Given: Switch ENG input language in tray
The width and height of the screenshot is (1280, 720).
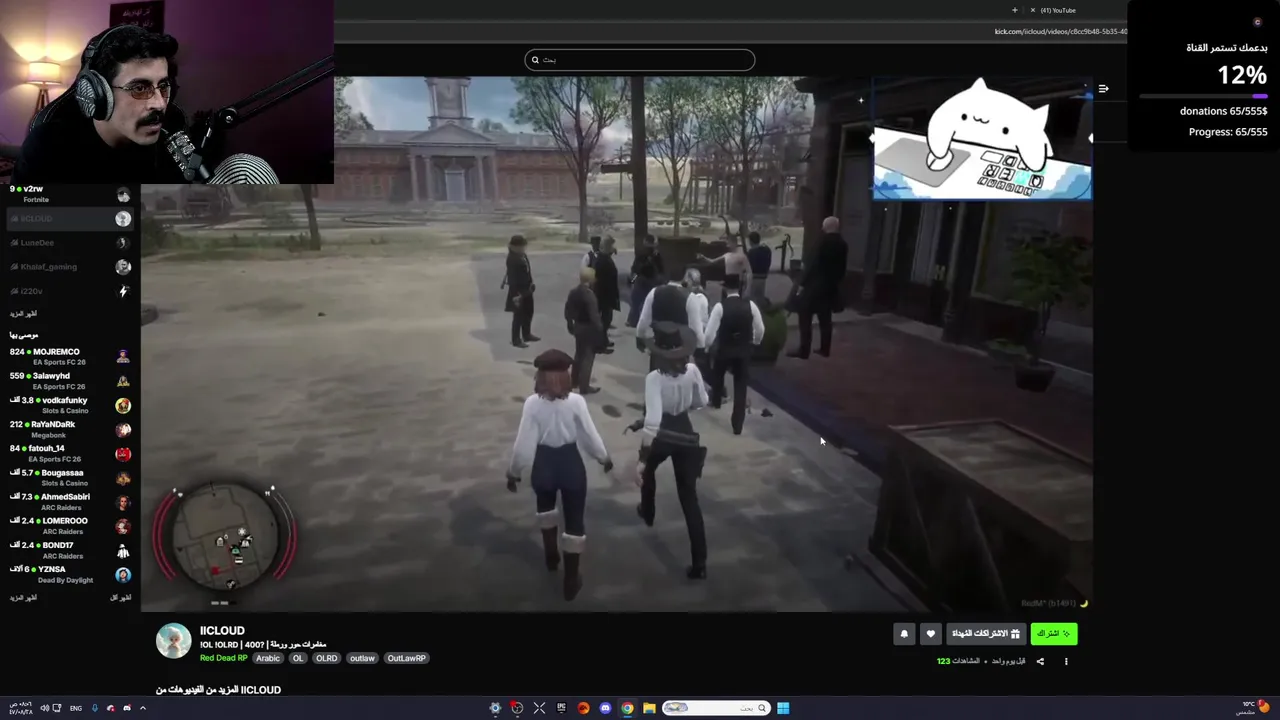Looking at the screenshot, I should tap(76, 708).
